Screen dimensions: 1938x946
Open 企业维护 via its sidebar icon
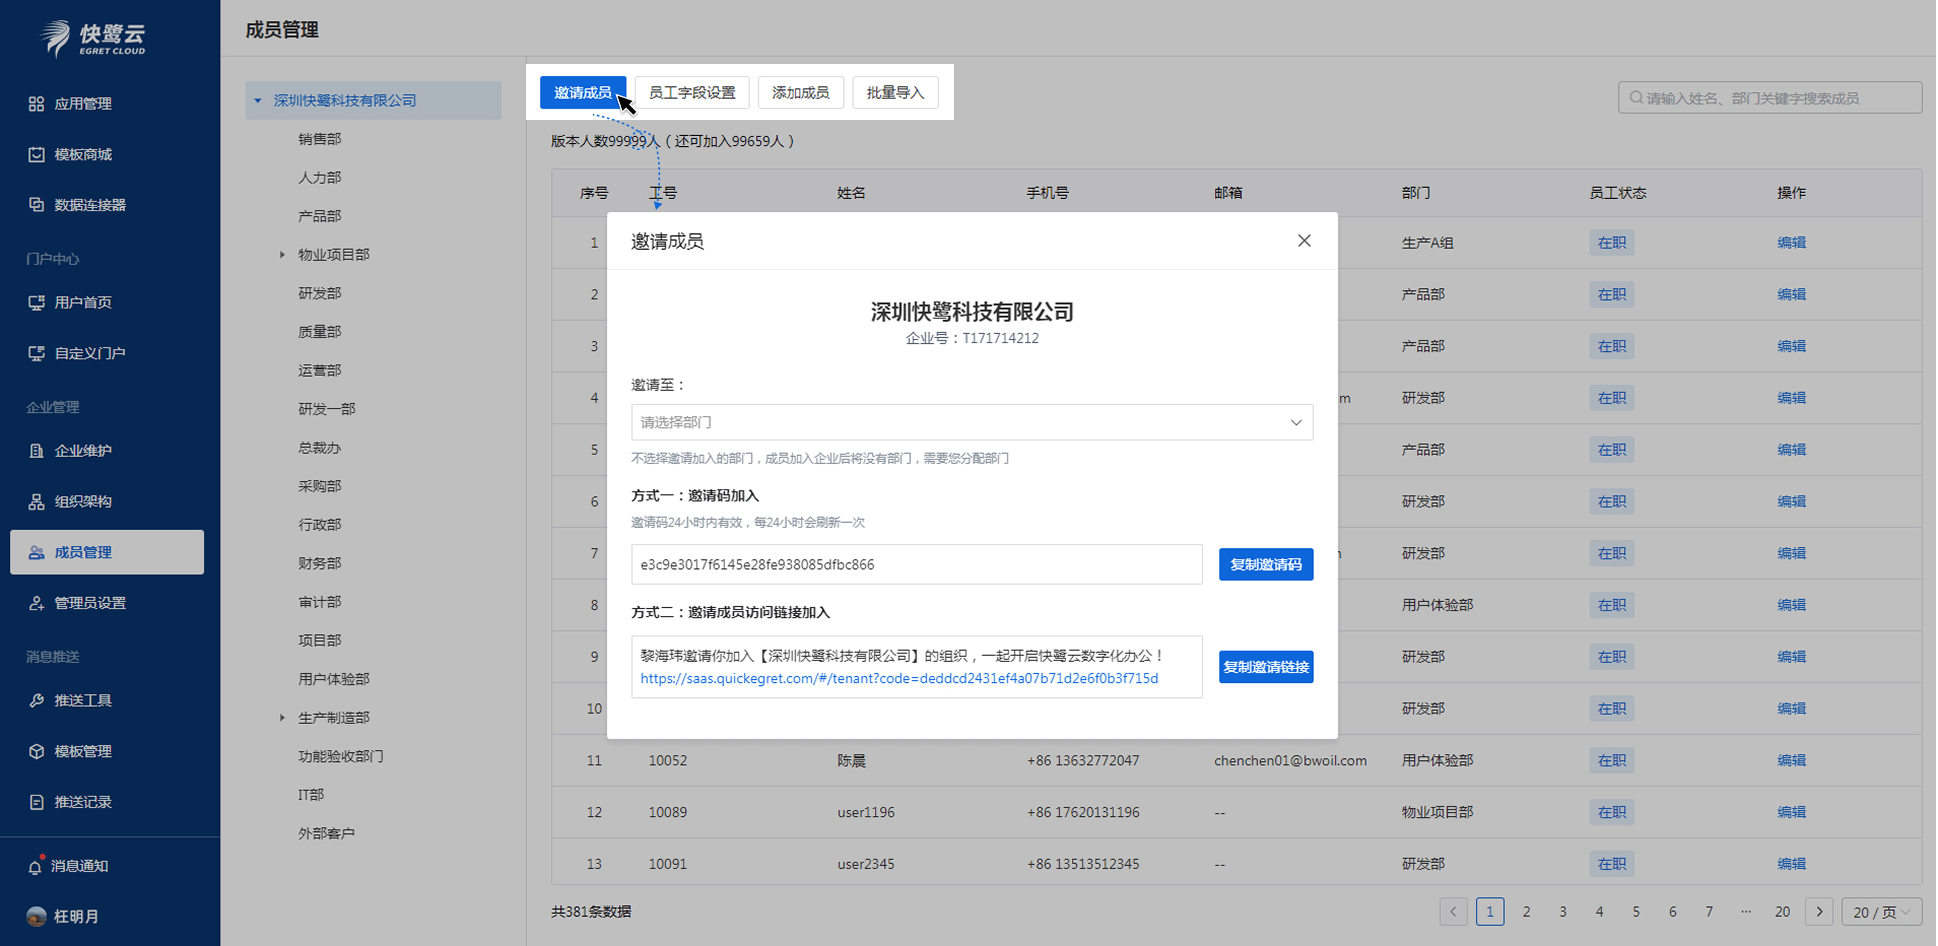pos(35,450)
